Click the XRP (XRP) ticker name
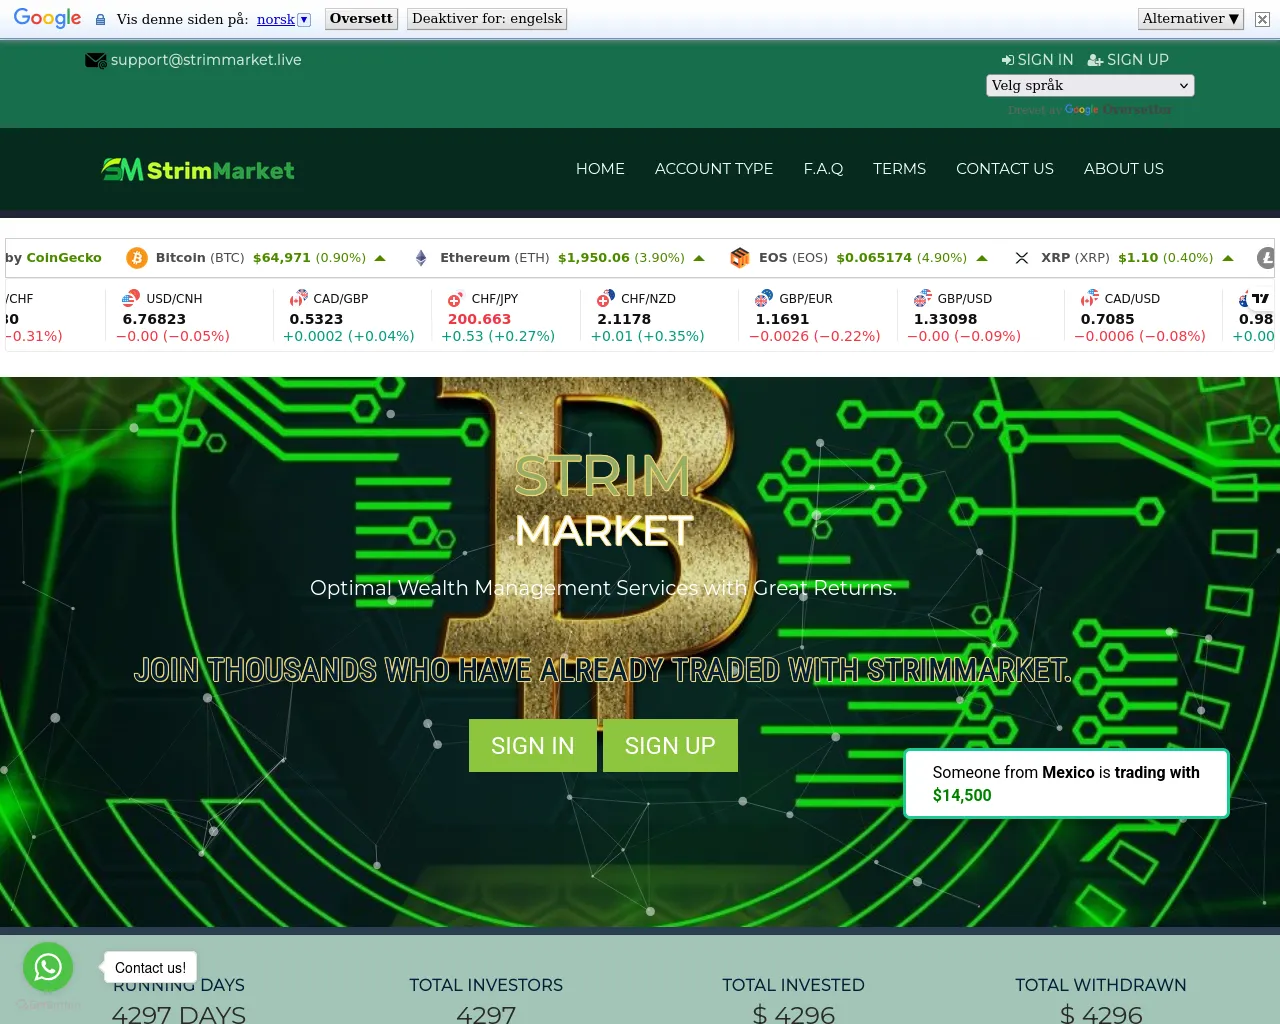The height and width of the screenshot is (1024, 1280). click(1075, 258)
